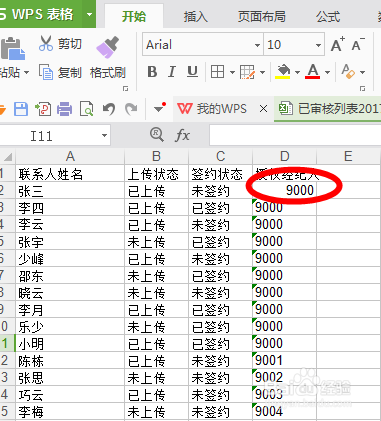Toggle Italic formatting
The image size is (381, 421).
click(172, 72)
